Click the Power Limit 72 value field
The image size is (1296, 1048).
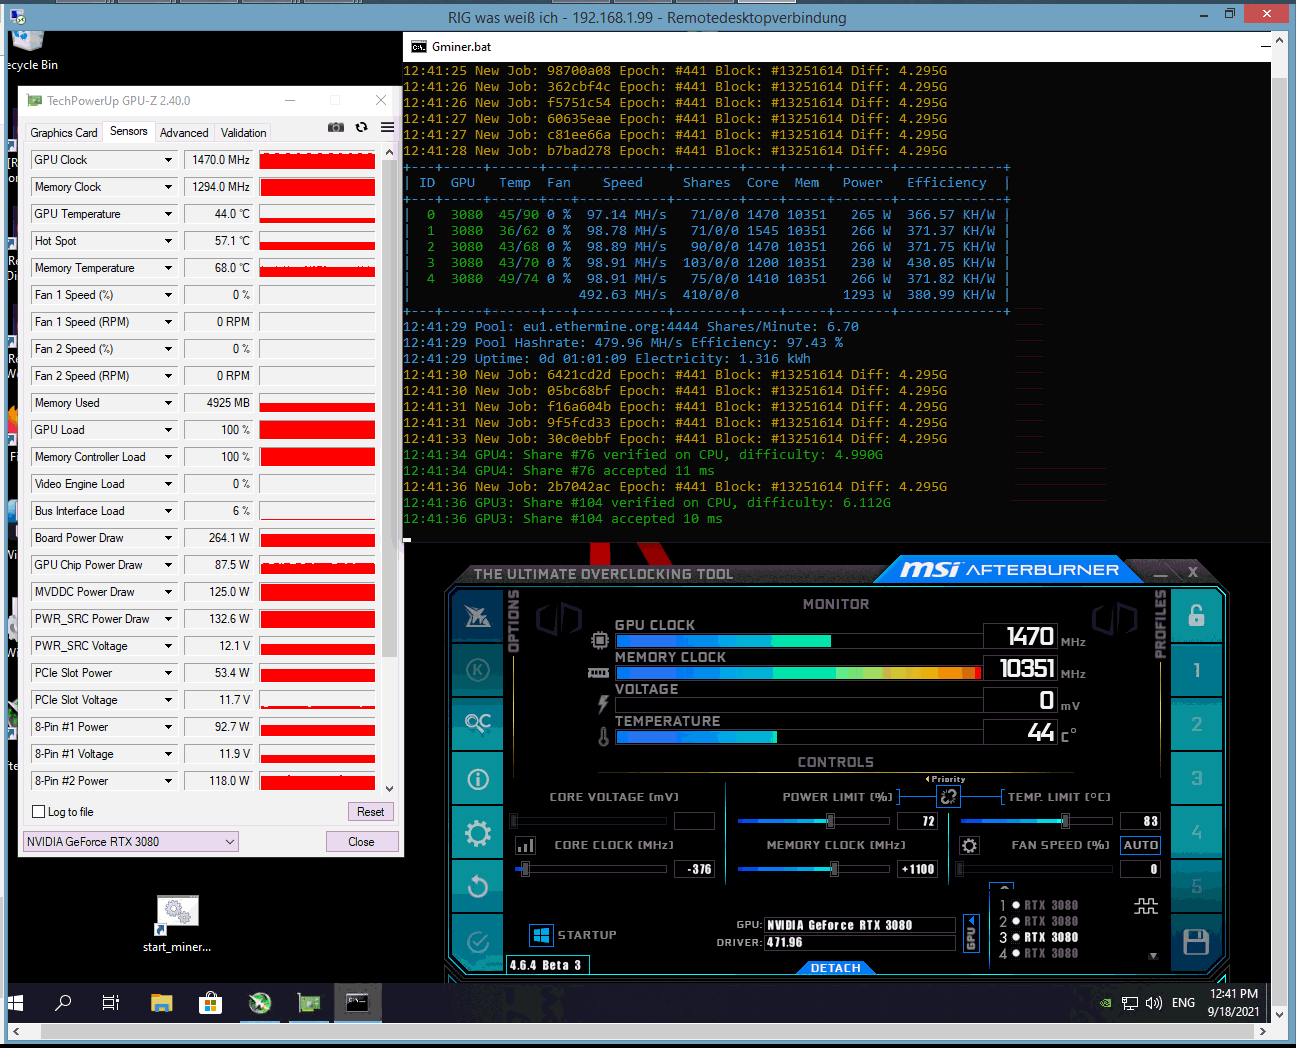click(x=917, y=821)
